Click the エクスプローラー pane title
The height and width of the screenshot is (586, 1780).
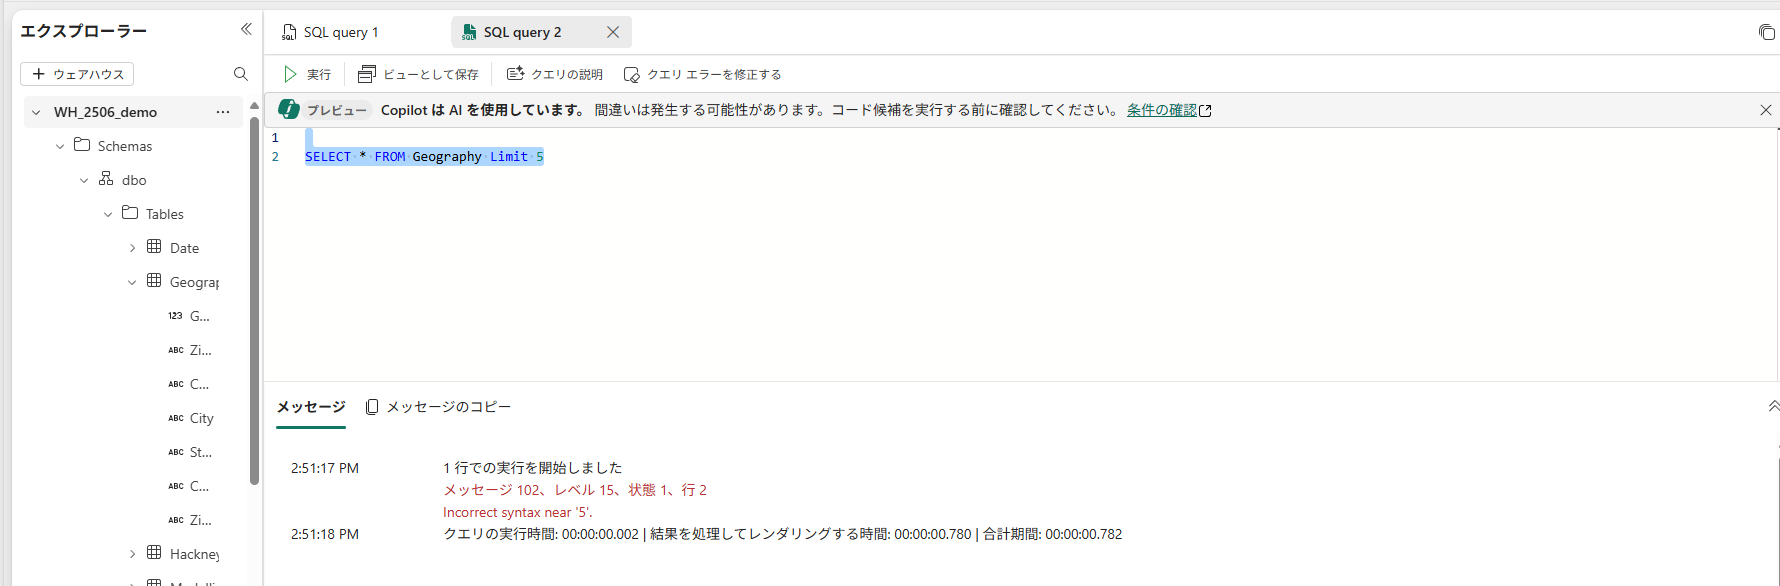click(84, 31)
